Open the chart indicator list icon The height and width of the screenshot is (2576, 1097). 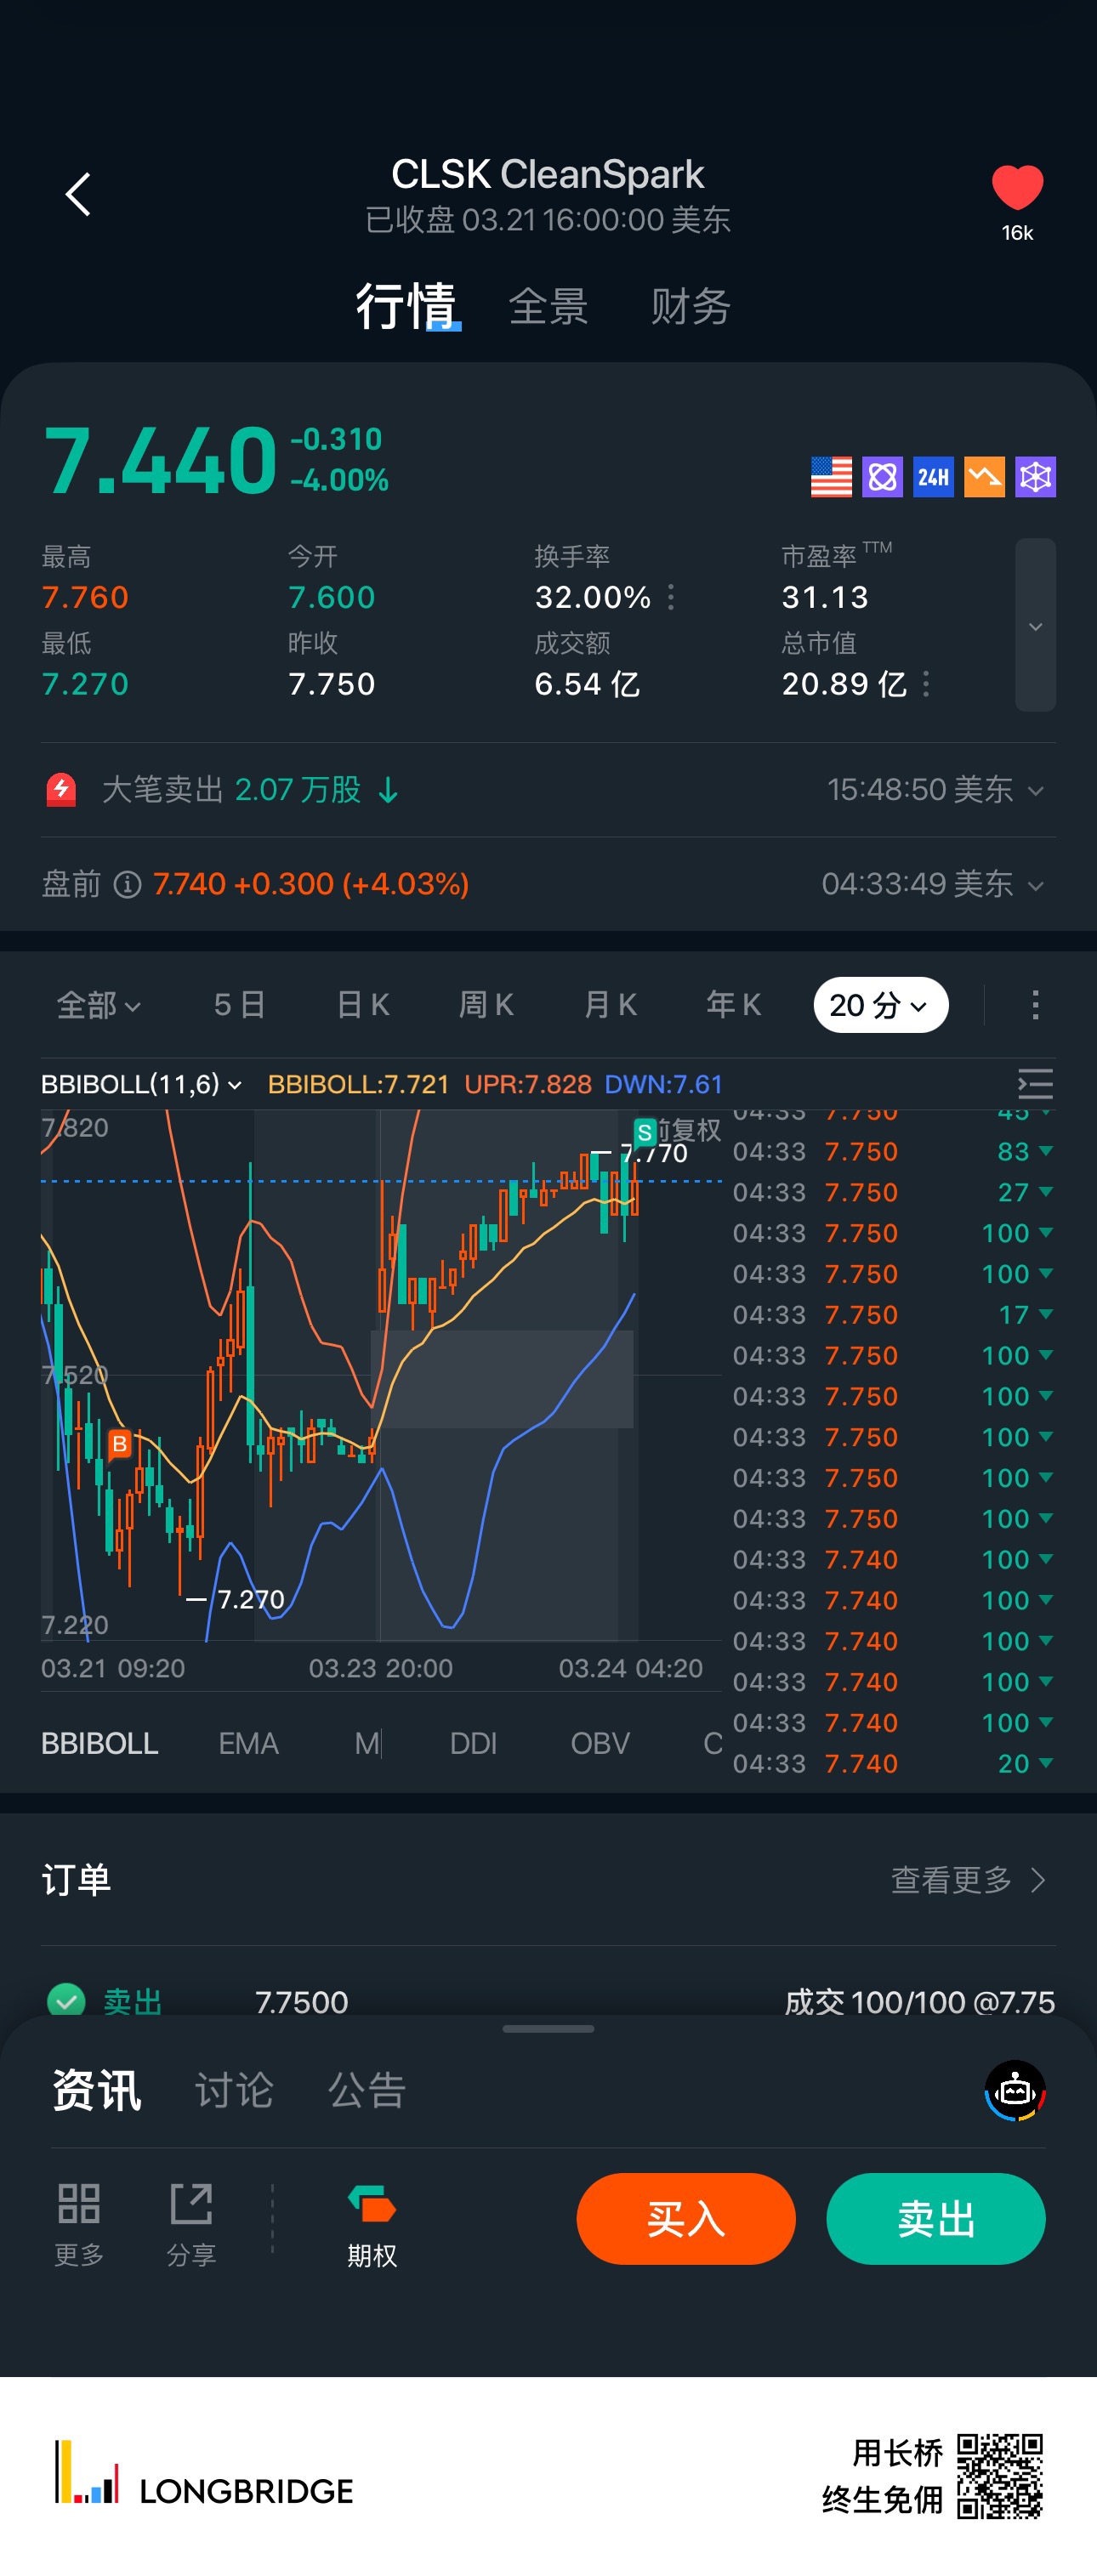(1034, 1084)
